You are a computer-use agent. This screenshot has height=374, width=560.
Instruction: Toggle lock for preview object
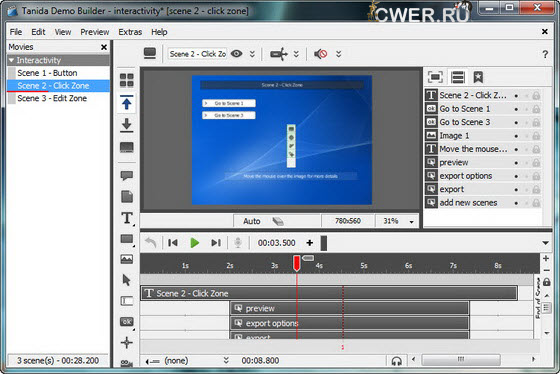tap(536, 163)
